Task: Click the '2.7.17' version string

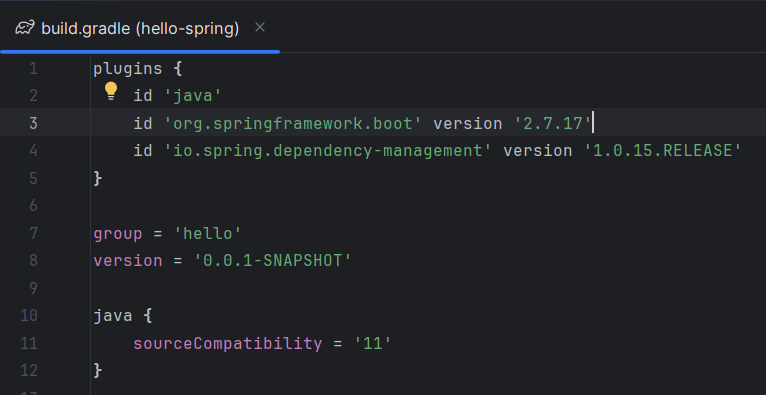Action: [x=553, y=124]
